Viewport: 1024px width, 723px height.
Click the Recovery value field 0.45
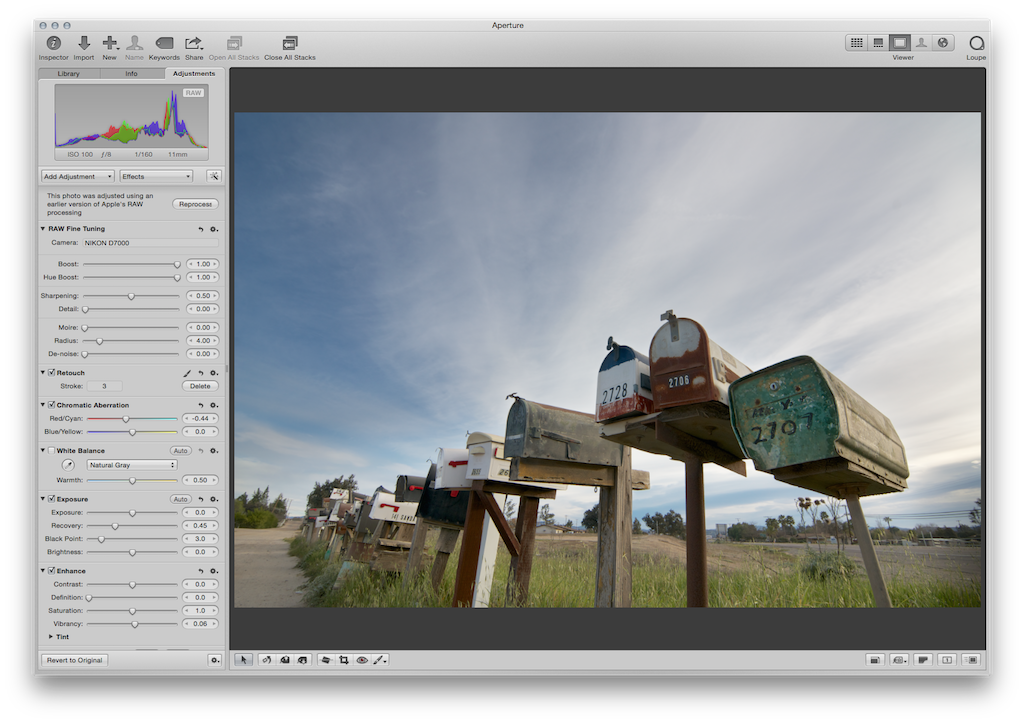tap(200, 526)
